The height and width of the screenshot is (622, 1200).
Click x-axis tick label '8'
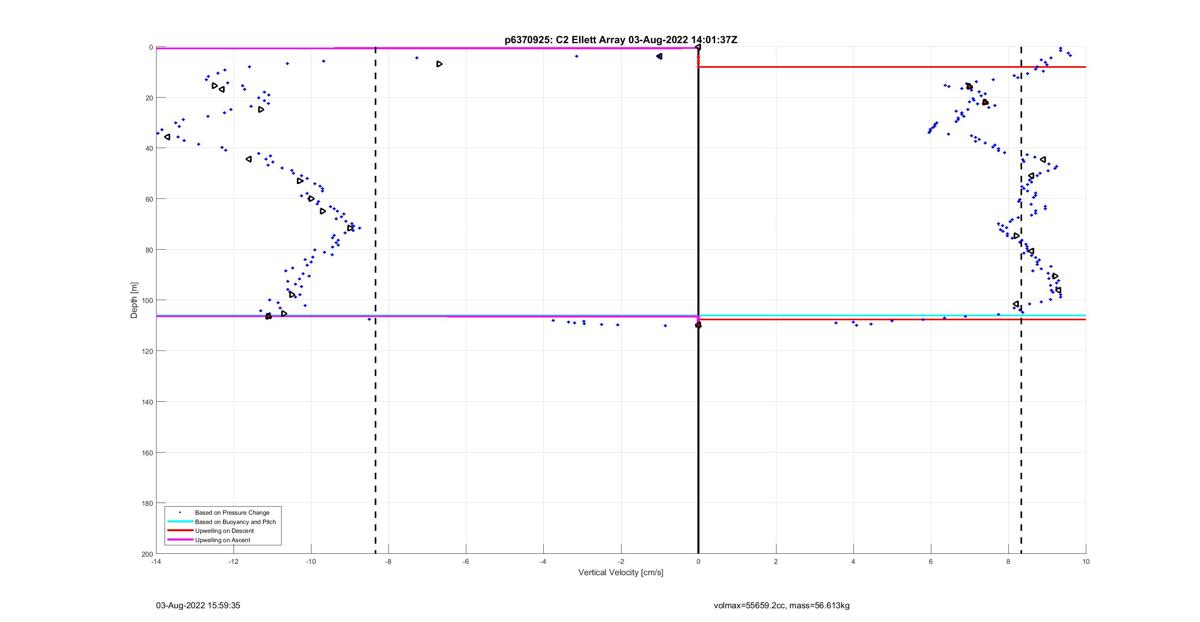coord(1008,561)
